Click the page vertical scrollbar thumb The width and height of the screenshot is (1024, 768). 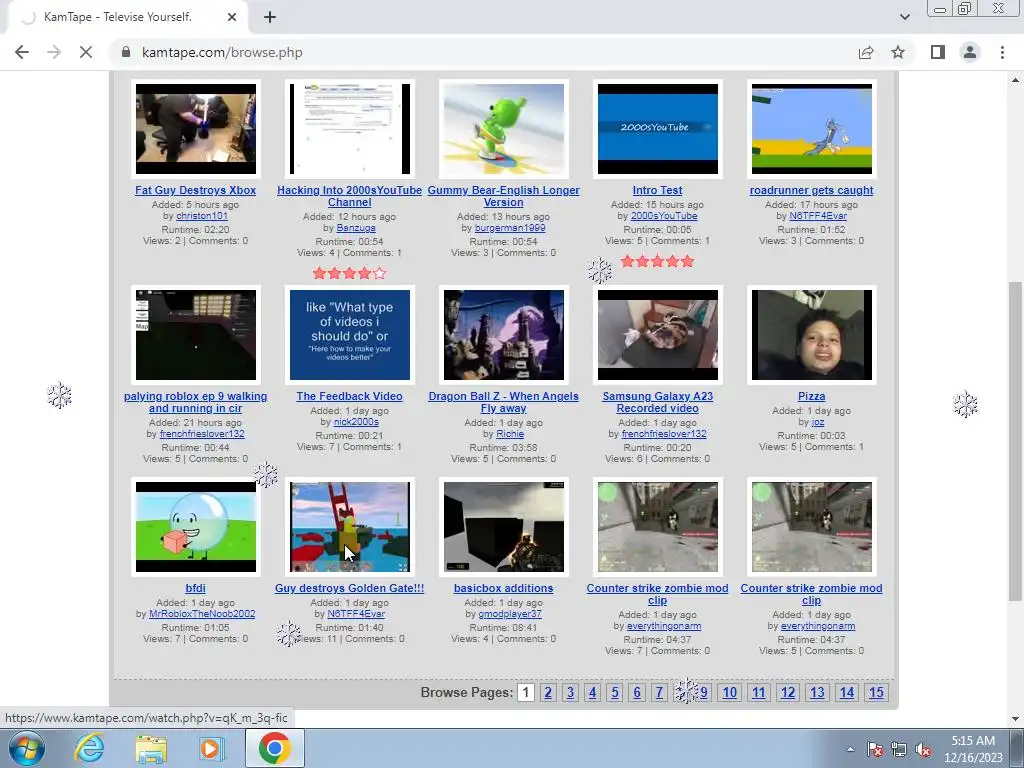pyautogui.click(x=1016, y=441)
